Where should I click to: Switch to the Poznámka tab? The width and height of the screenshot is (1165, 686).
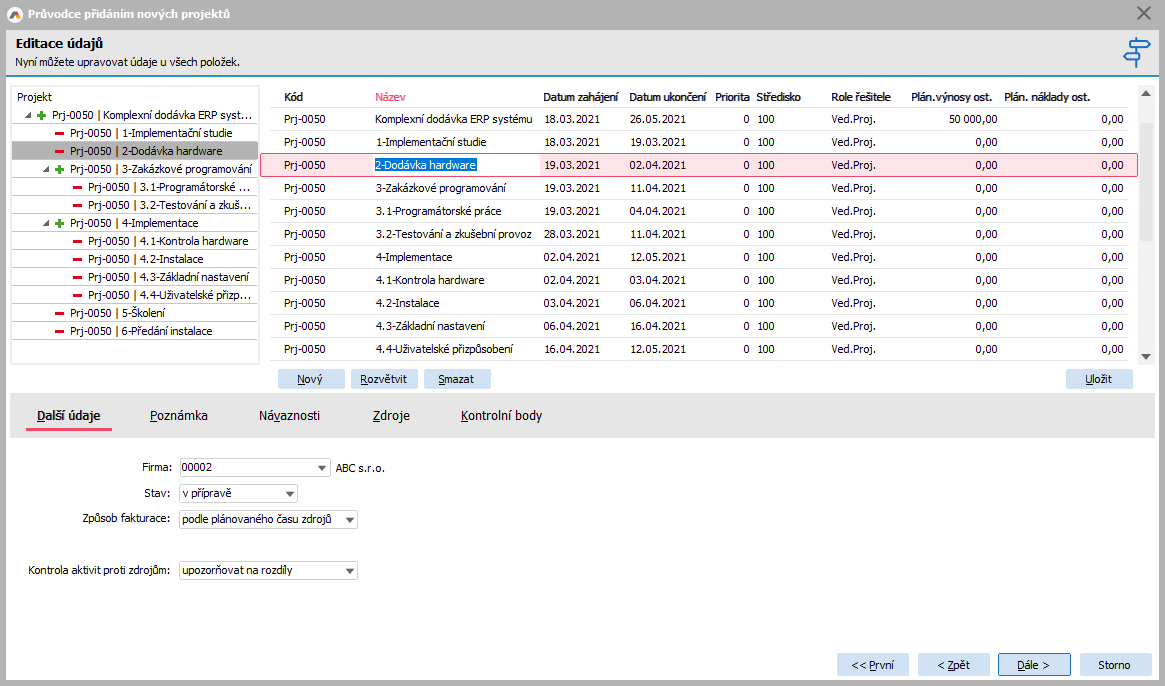(179, 415)
